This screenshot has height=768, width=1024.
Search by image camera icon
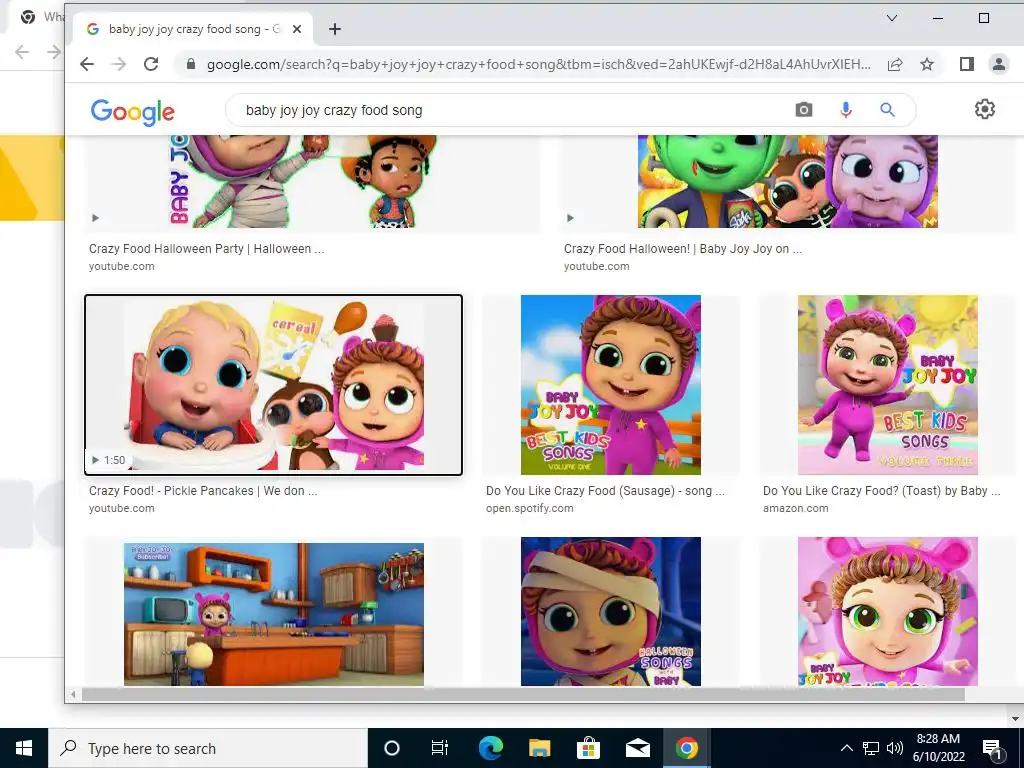pos(804,110)
